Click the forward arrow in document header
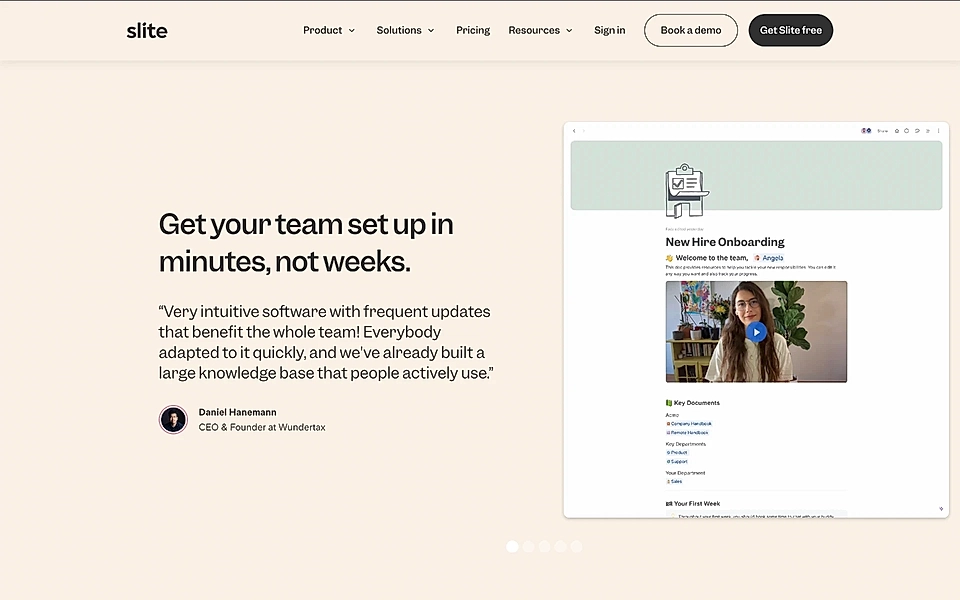Viewport: 960px width, 600px height. 583,131
